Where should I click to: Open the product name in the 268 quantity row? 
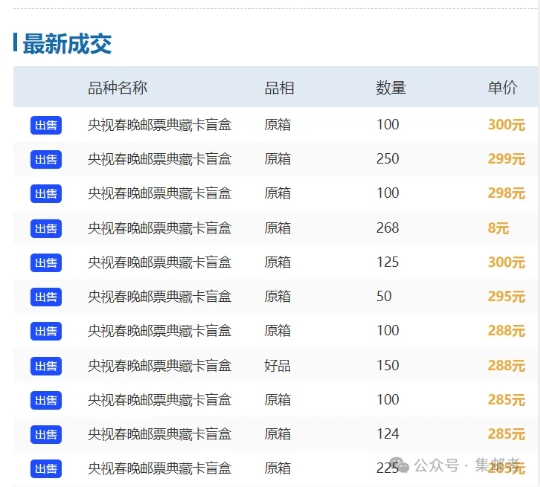pos(159,228)
